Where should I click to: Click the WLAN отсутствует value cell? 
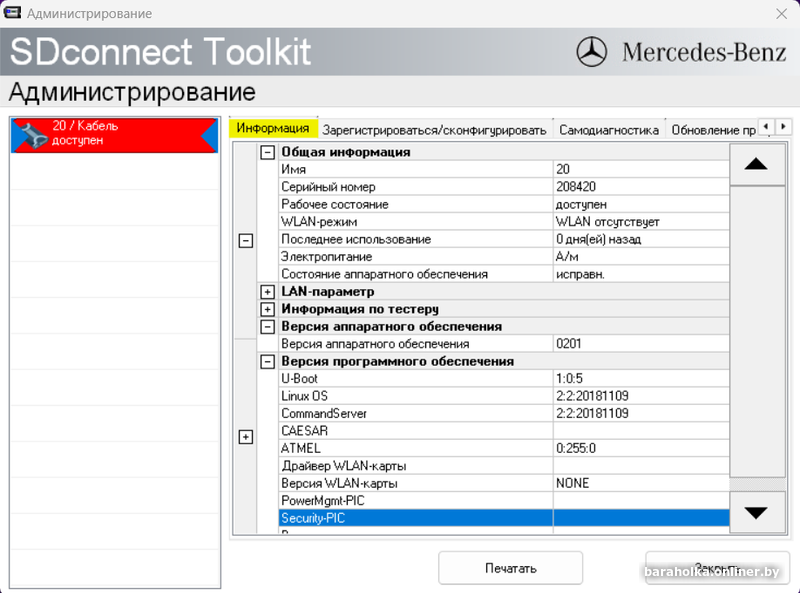click(641, 221)
